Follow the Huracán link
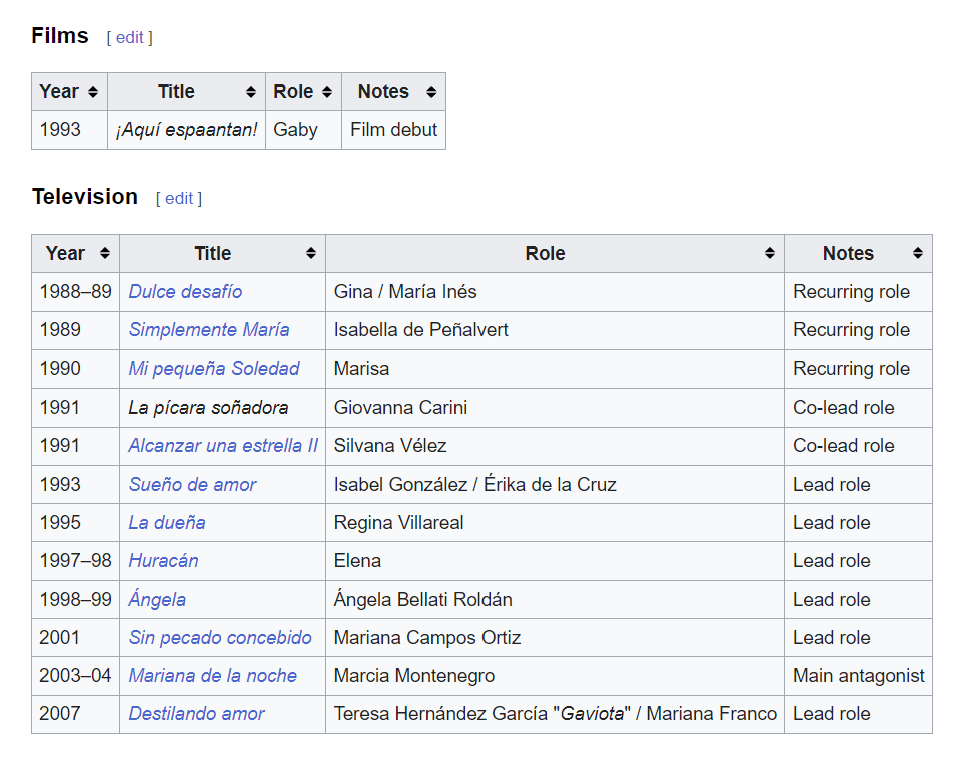962x766 pixels. (163, 561)
